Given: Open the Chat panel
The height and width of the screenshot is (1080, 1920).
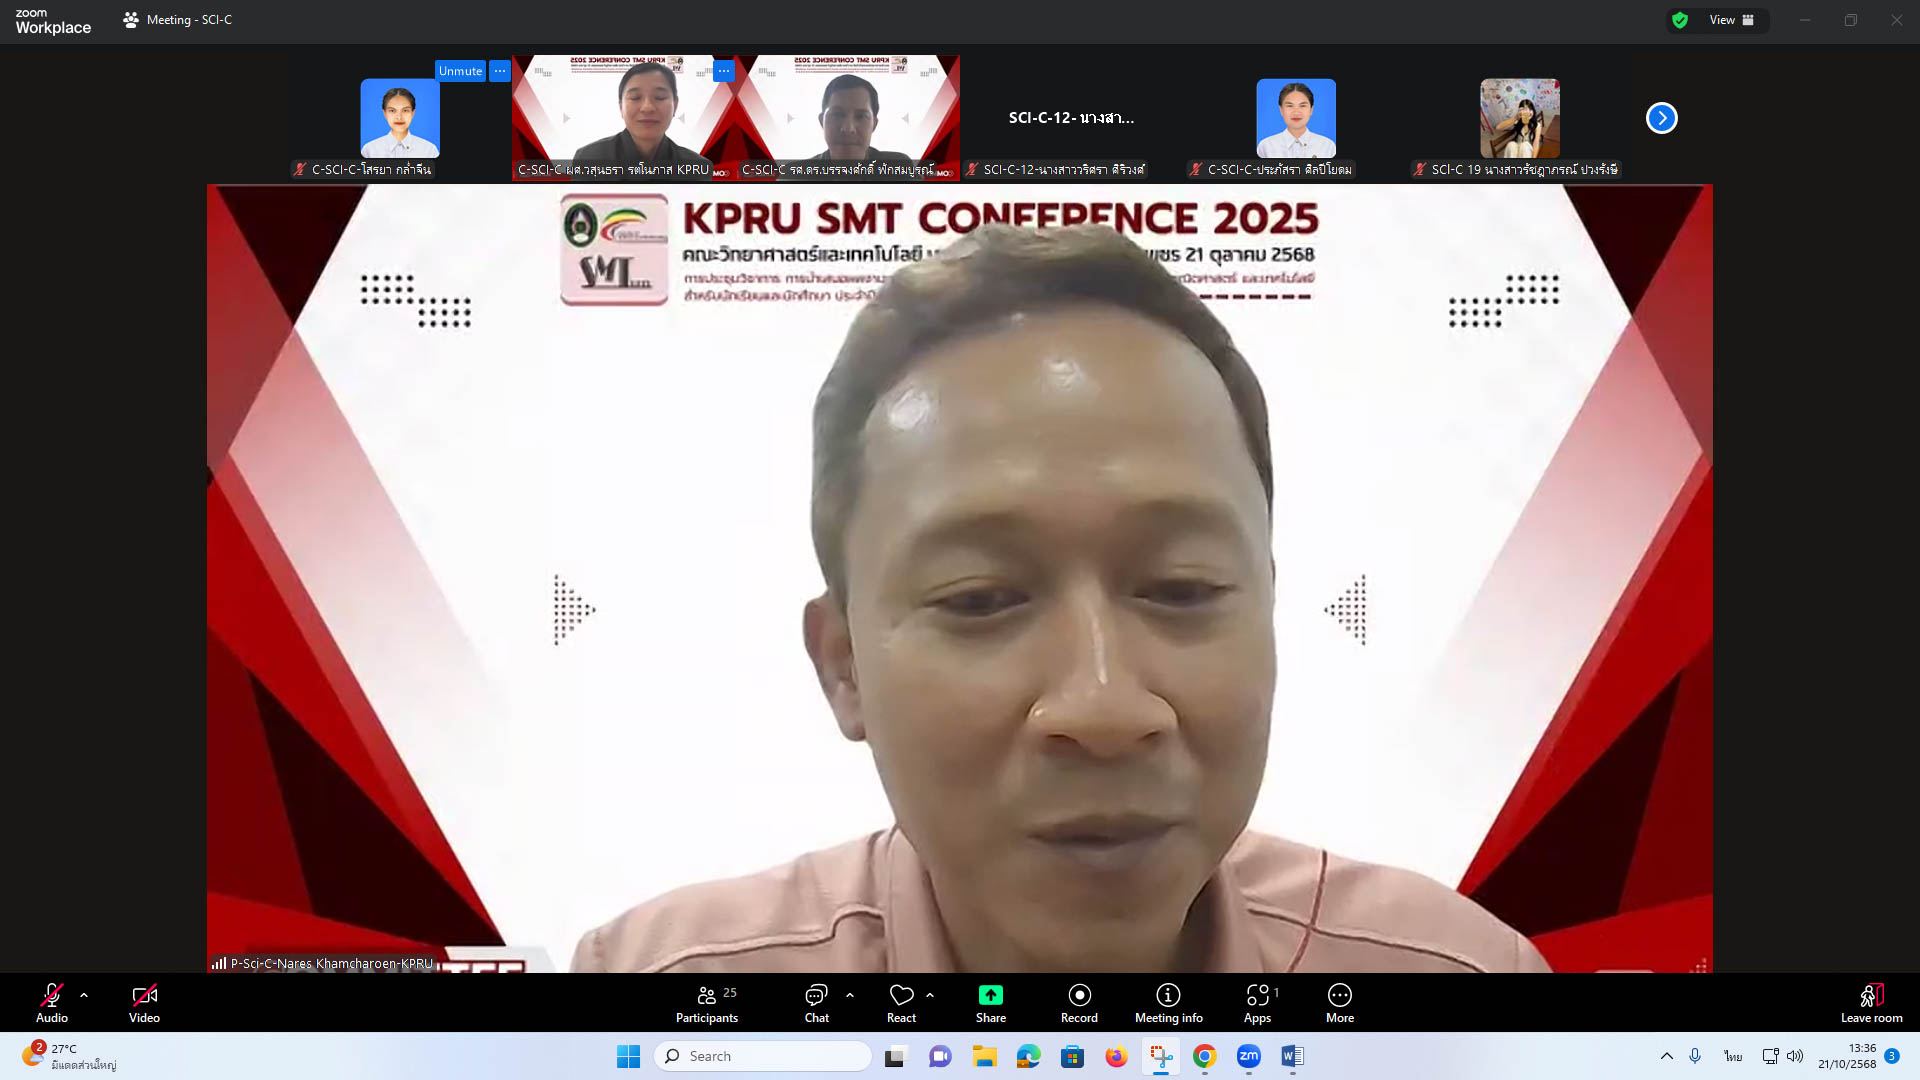Looking at the screenshot, I should coord(816,1003).
